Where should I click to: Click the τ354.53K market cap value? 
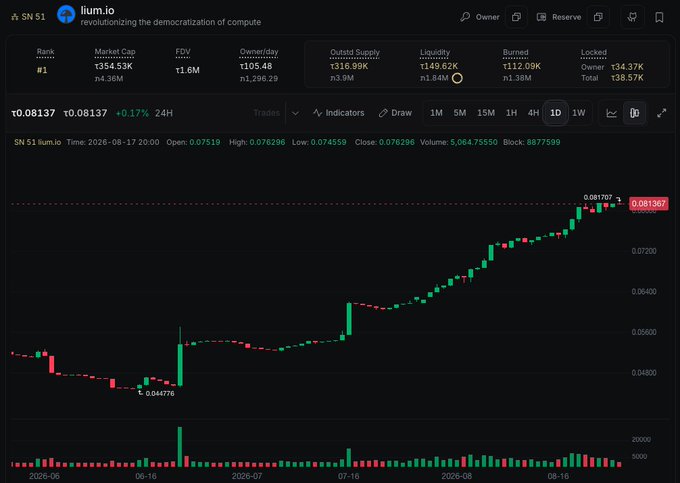coord(114,66)
